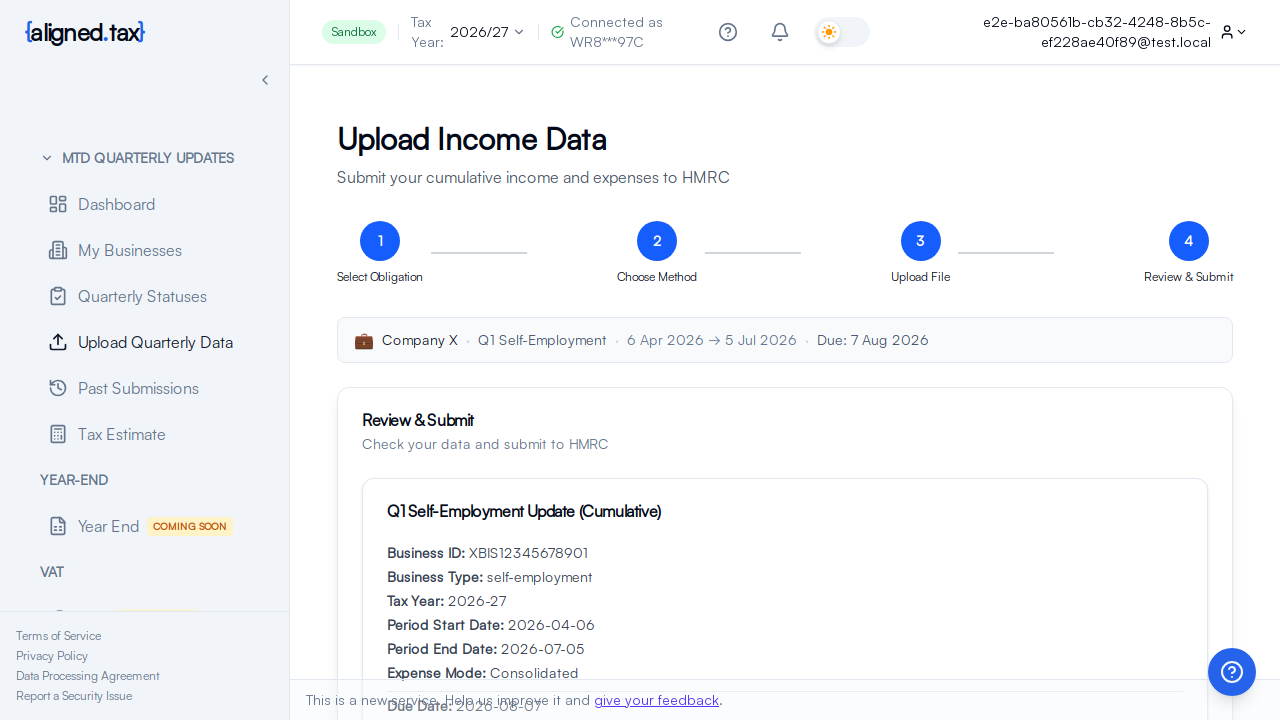
Task: Click the aligned.tax logo
Action: [x=85, y=32]
